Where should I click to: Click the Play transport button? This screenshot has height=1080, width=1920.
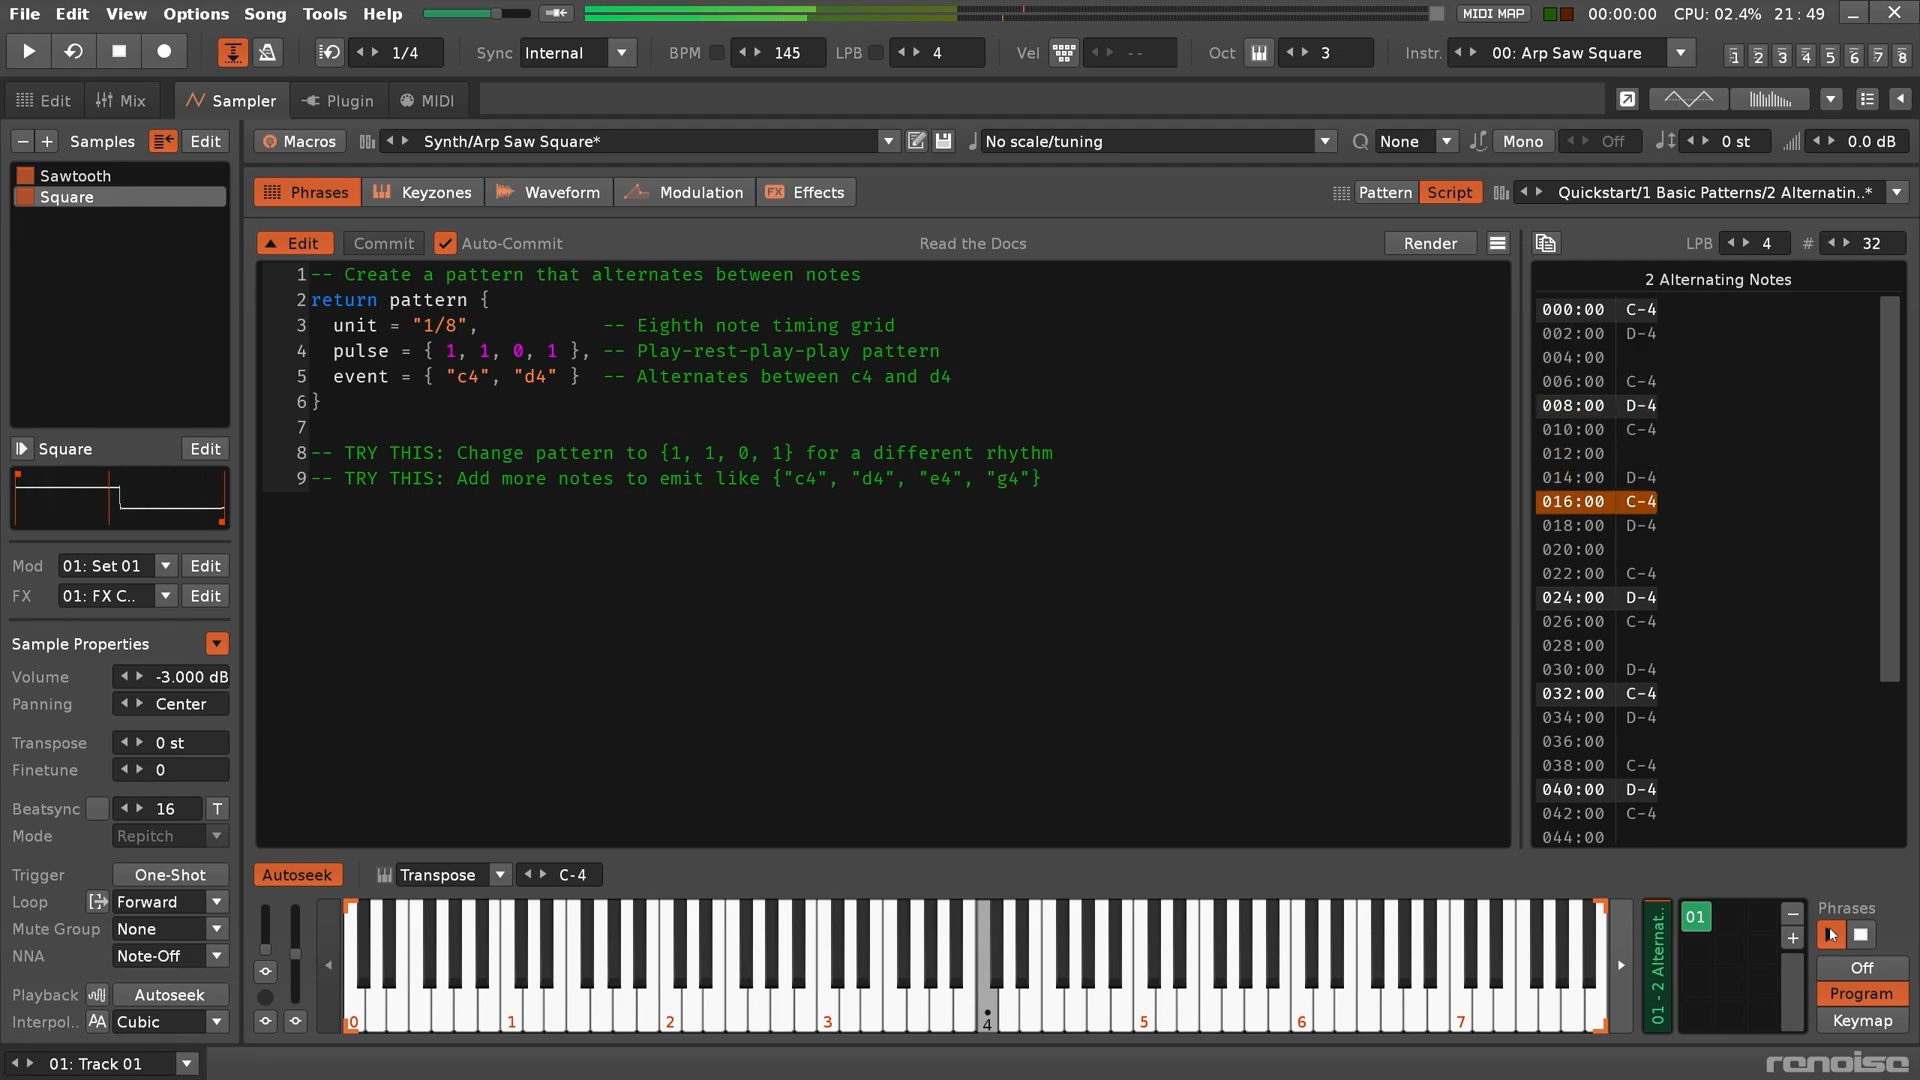(28, 52)
